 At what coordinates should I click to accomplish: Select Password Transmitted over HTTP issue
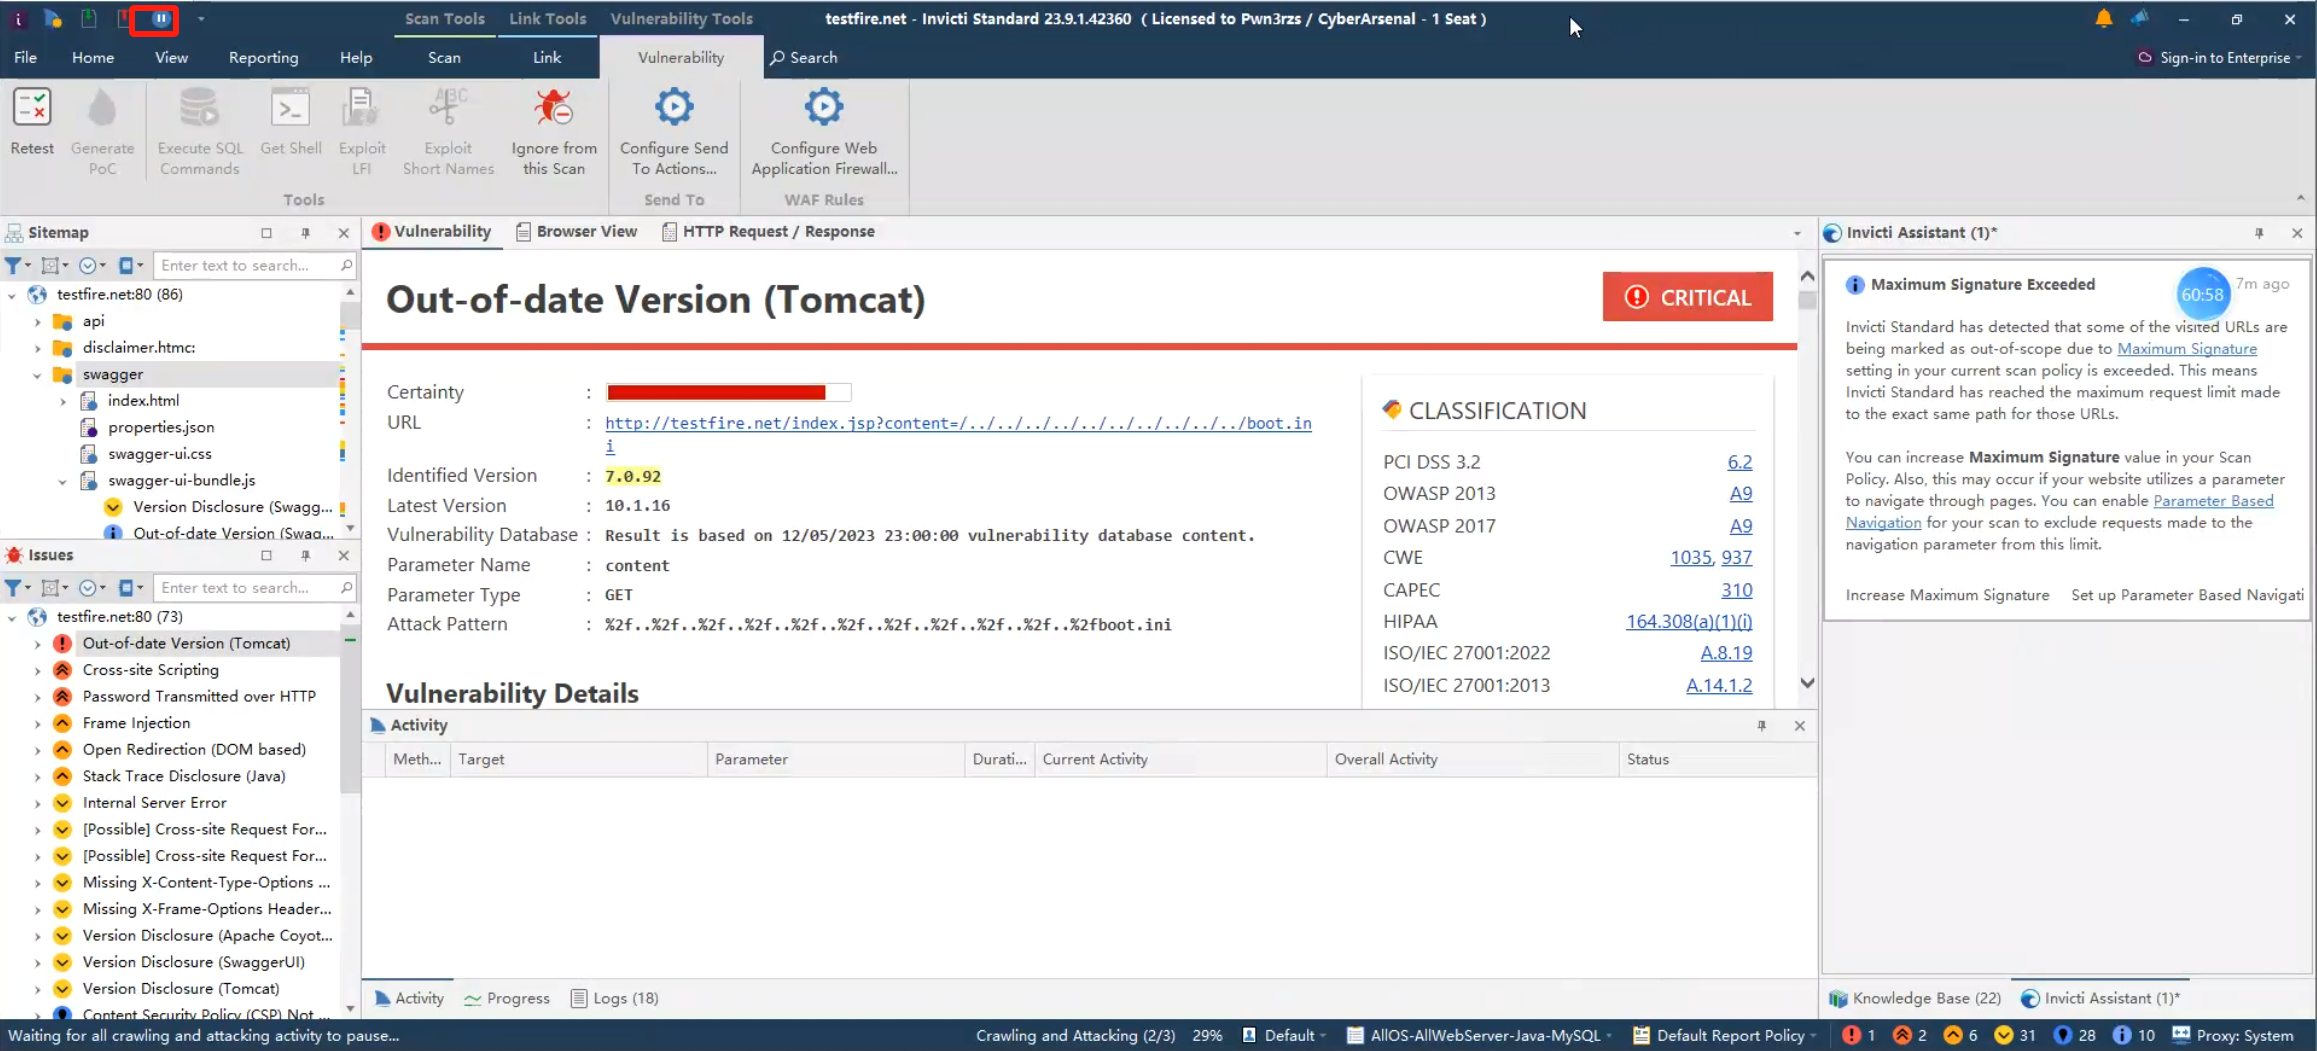coord(199,696)
